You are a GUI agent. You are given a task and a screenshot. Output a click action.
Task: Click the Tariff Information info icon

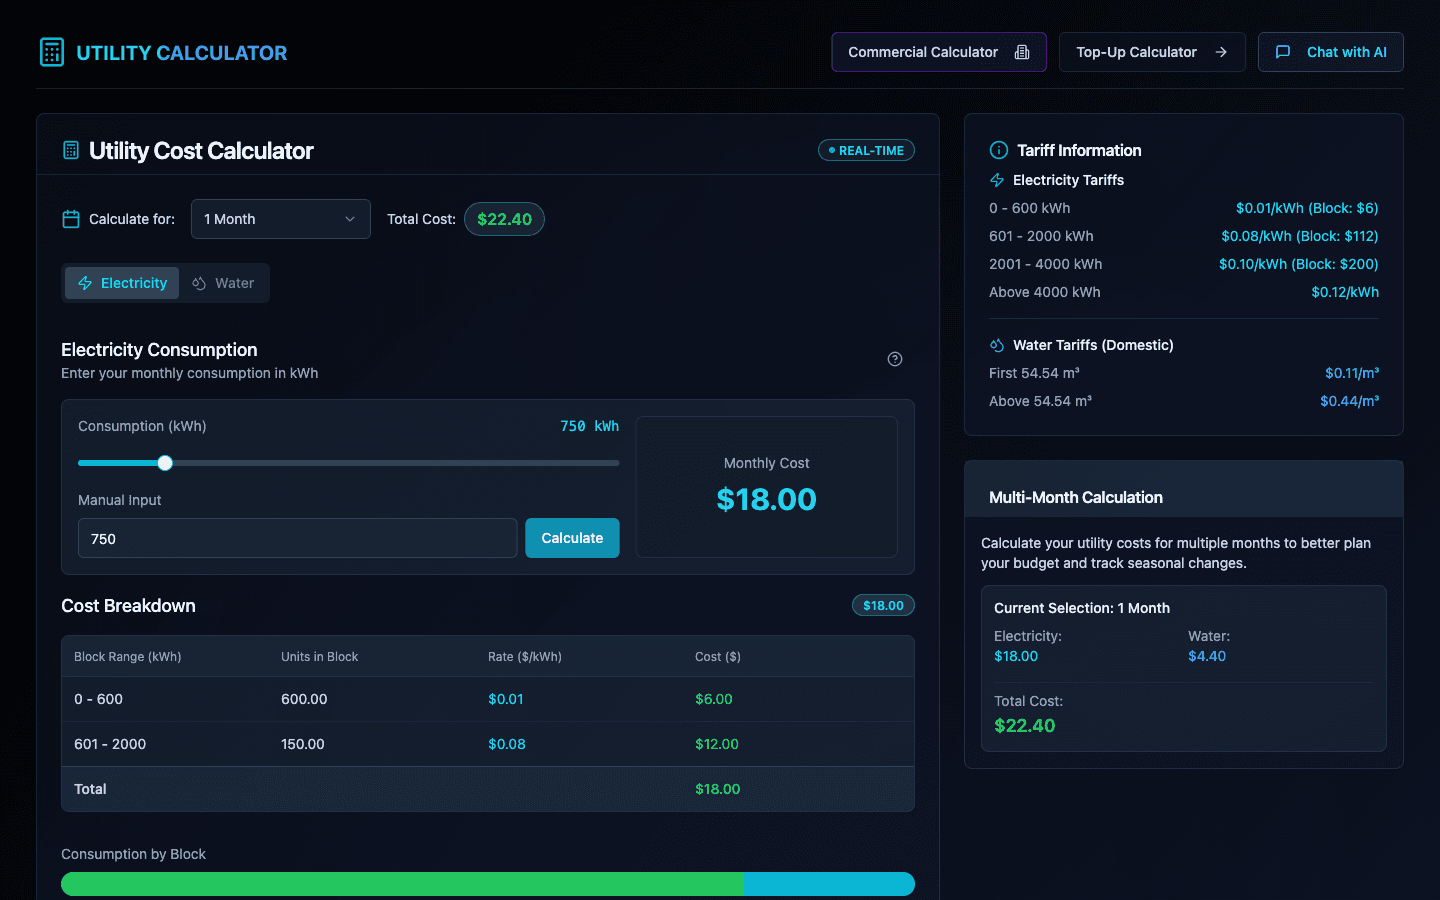[998, 150]
